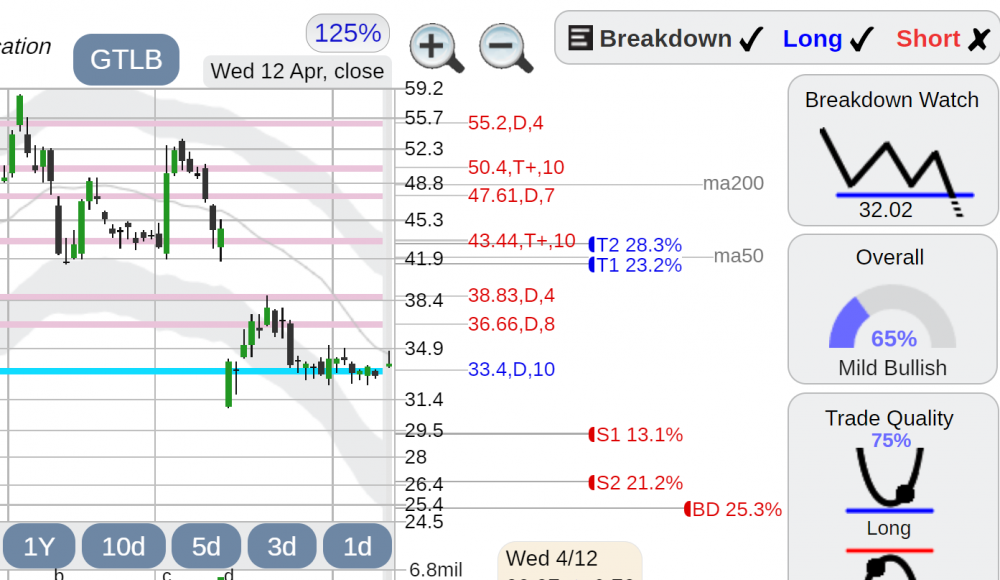Click the 47.61,D,7 resistance label
This screenshot has height=580, width=1000.
click(x=511, y=195)
